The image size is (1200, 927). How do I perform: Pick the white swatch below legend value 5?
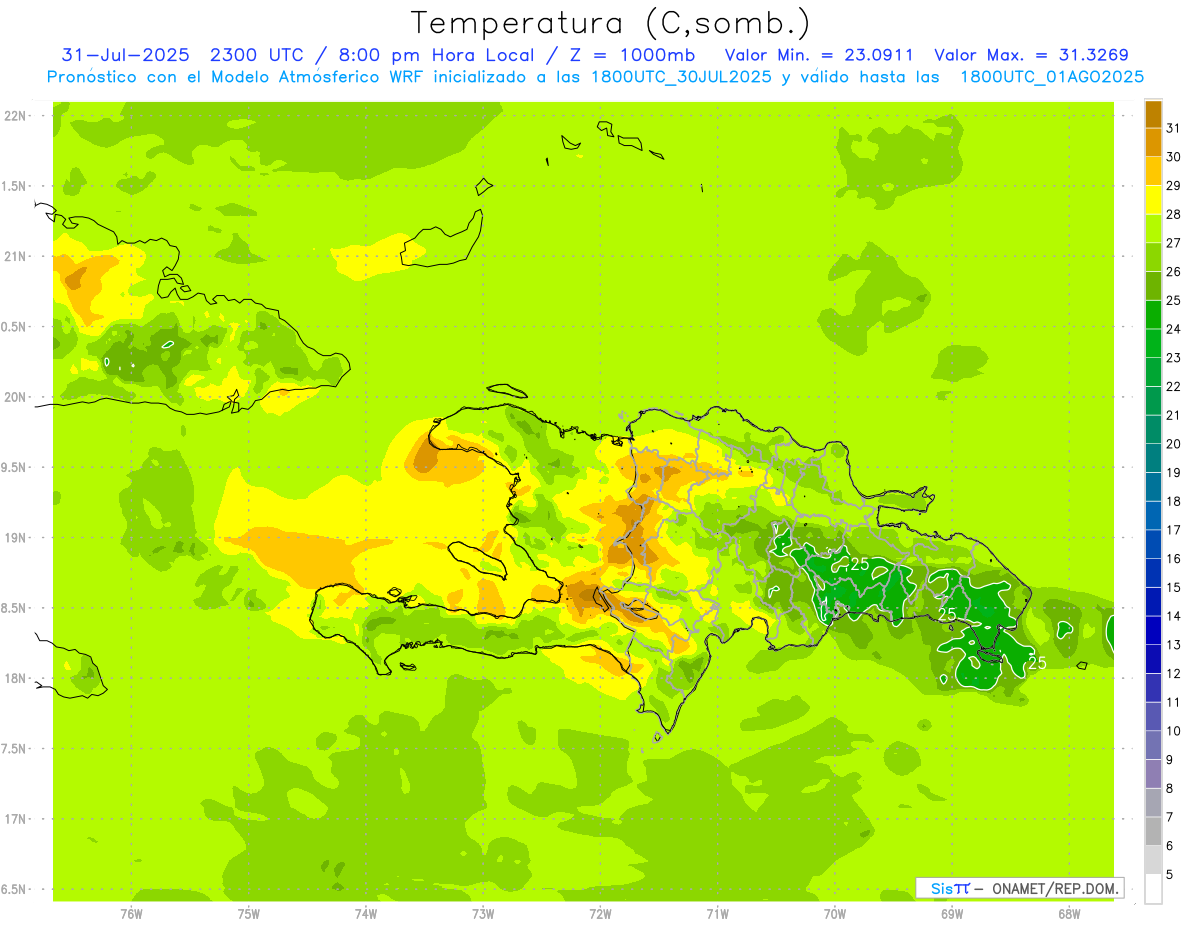pyautogui.click(x=1153, y=889)
